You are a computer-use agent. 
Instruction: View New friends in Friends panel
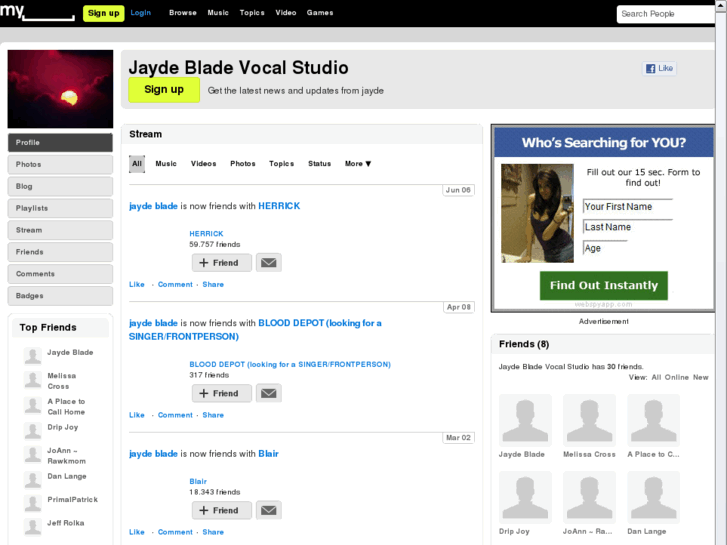coord(701,377)
